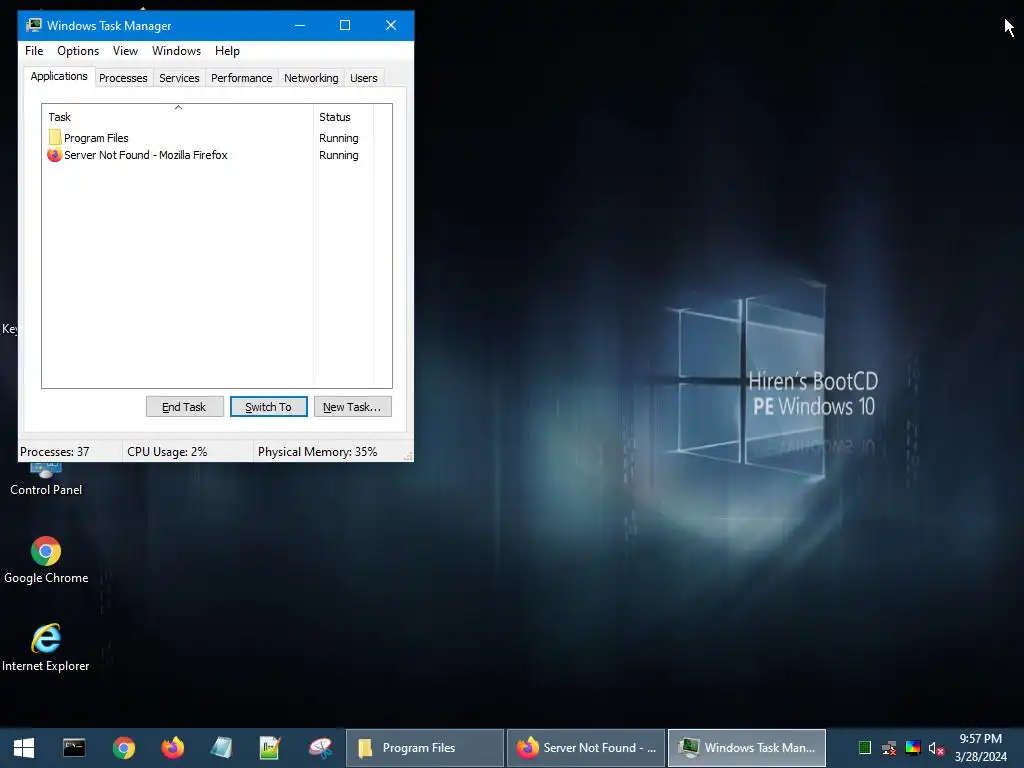Click the New Task... button
Screen dimensions: 1024x768
click(352, 407)
